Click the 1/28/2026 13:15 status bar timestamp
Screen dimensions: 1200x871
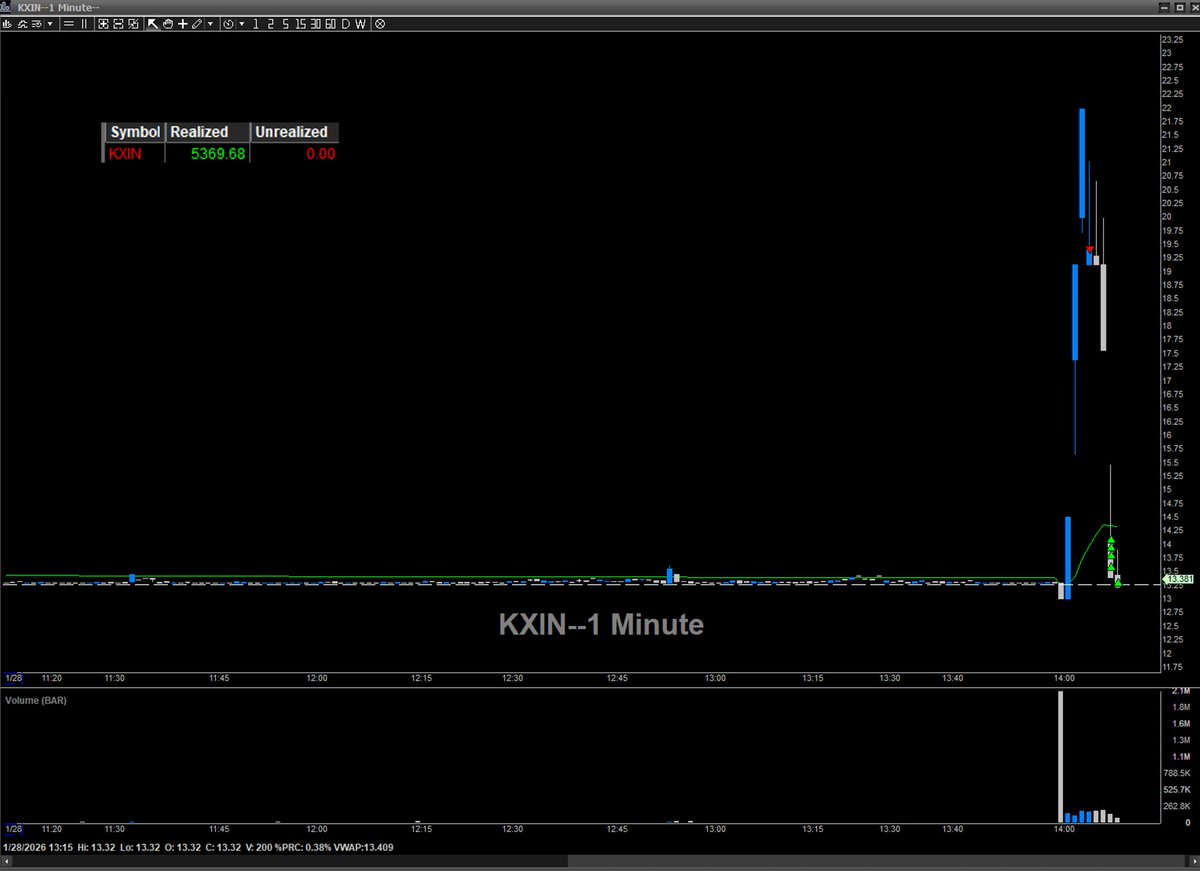coord(39,848)
